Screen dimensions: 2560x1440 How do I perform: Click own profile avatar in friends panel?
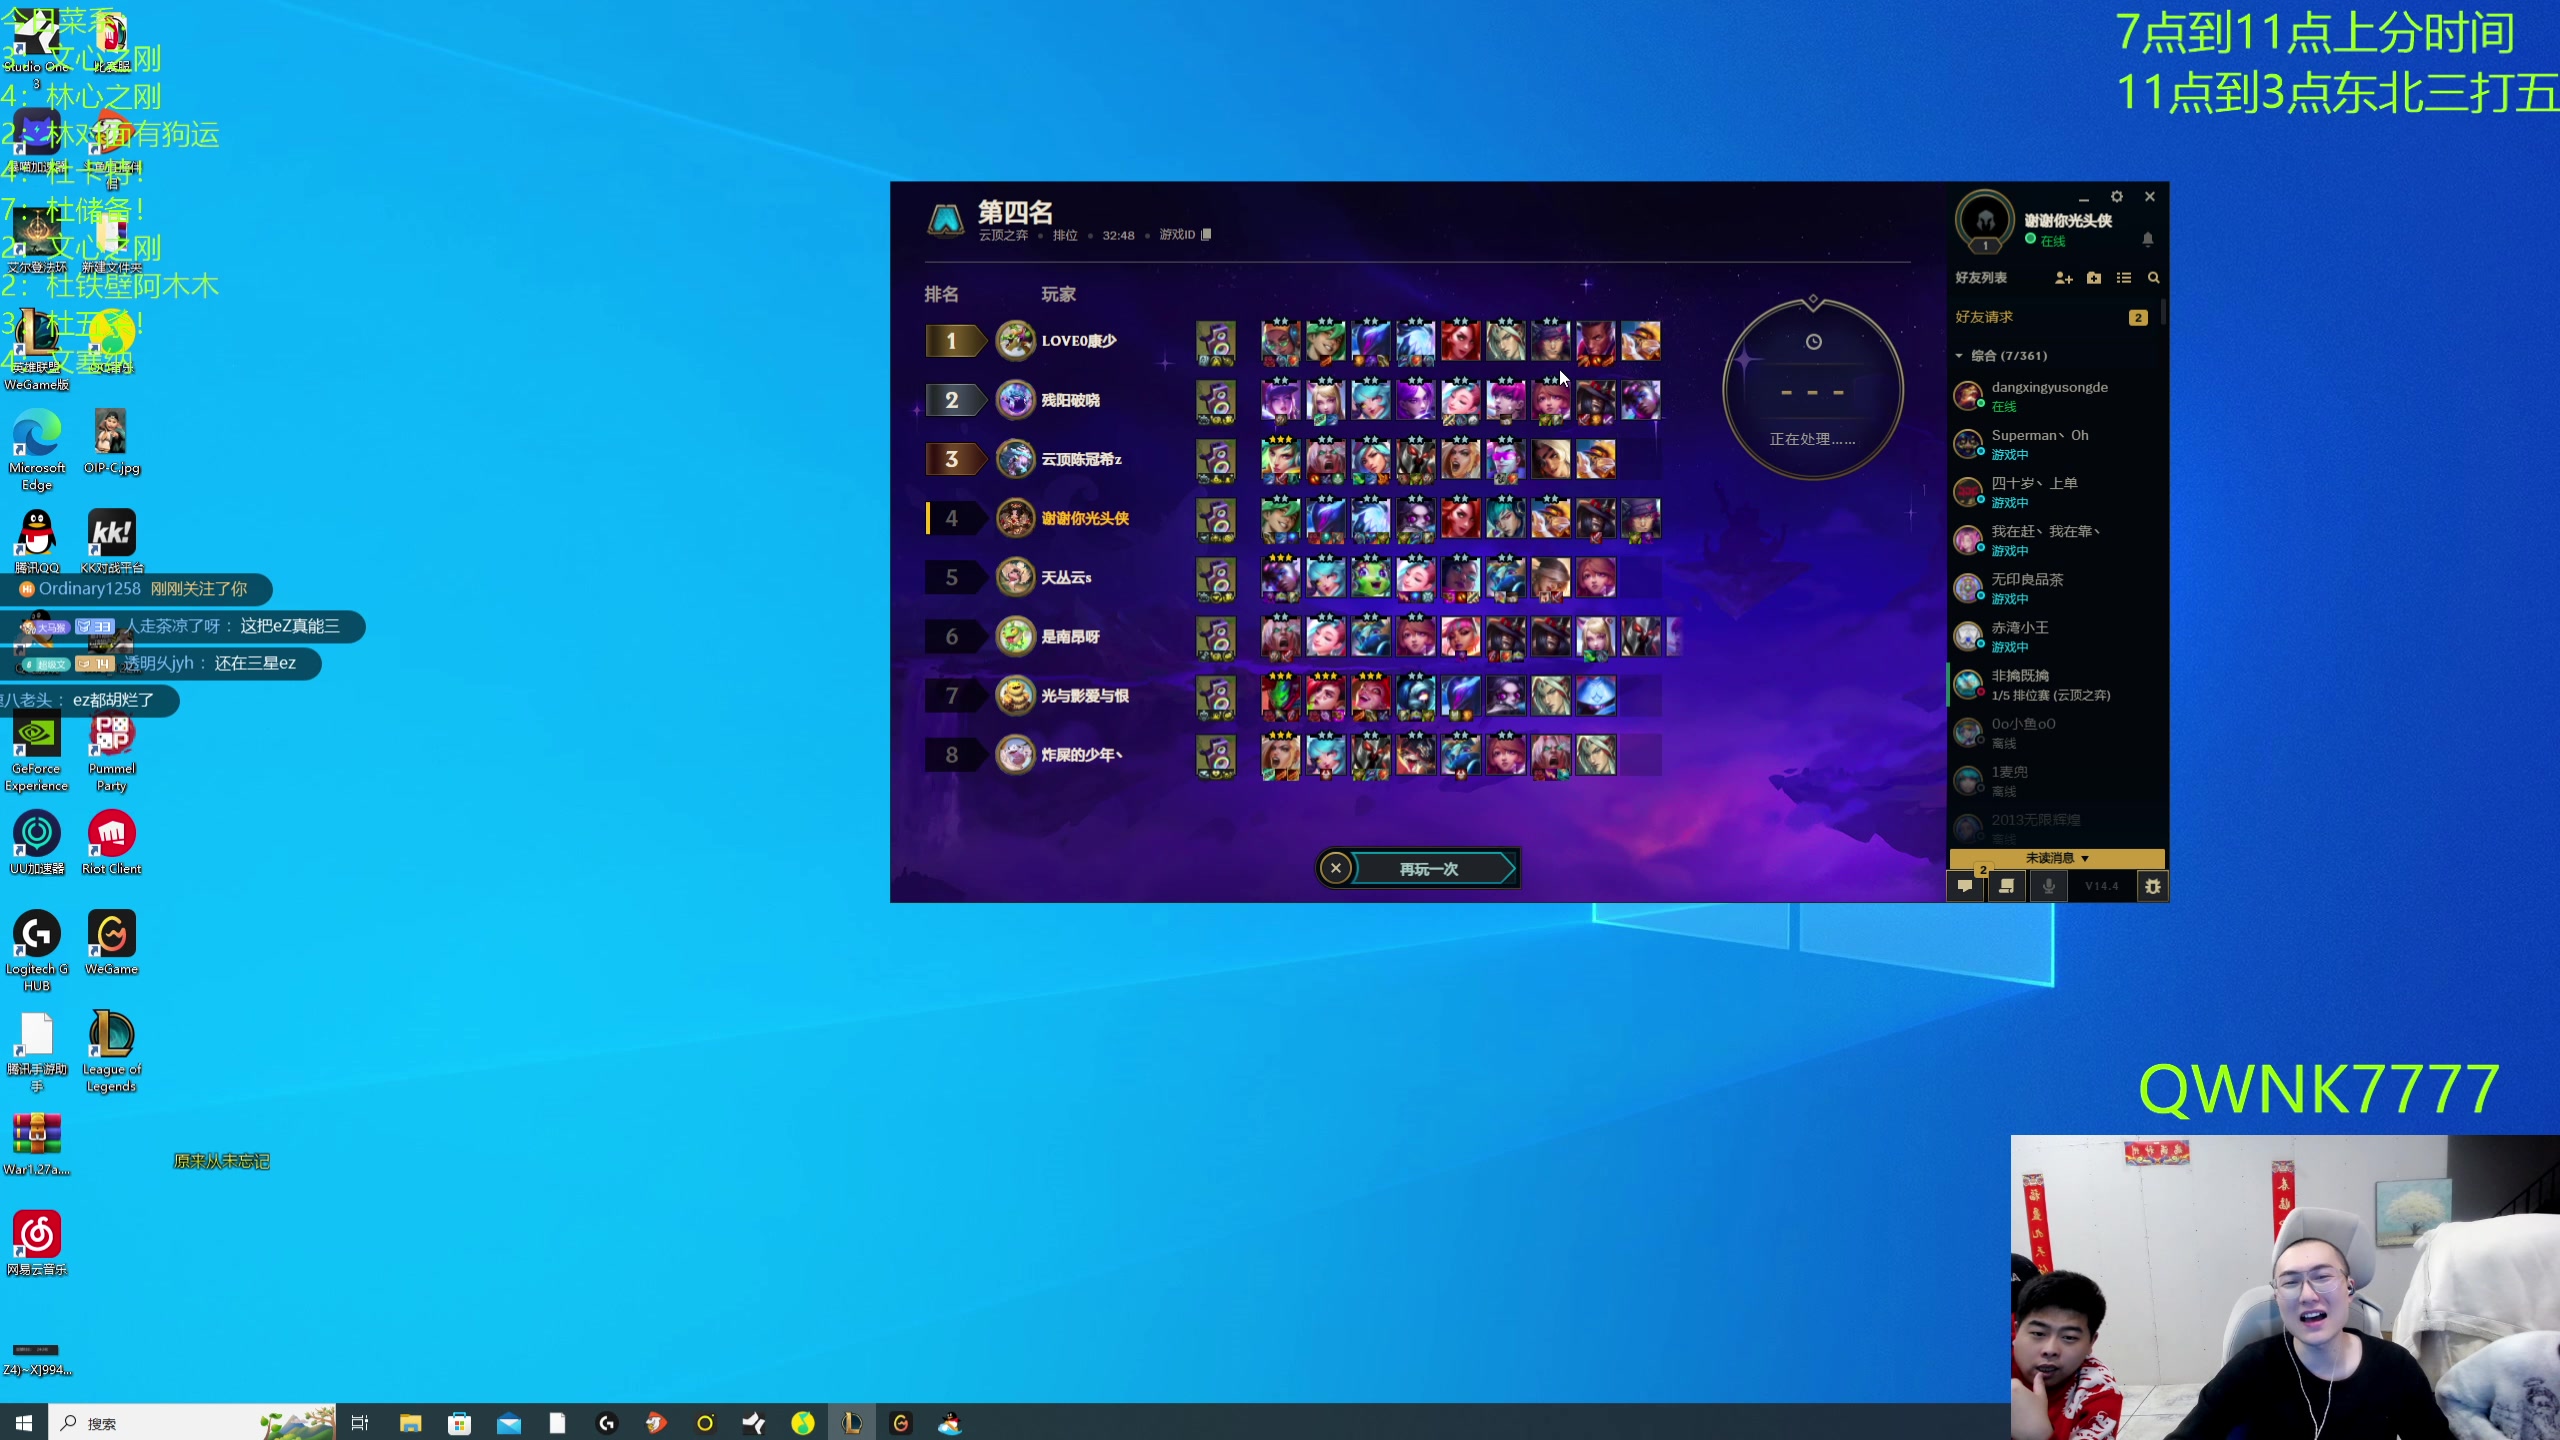click(1985, 220)
